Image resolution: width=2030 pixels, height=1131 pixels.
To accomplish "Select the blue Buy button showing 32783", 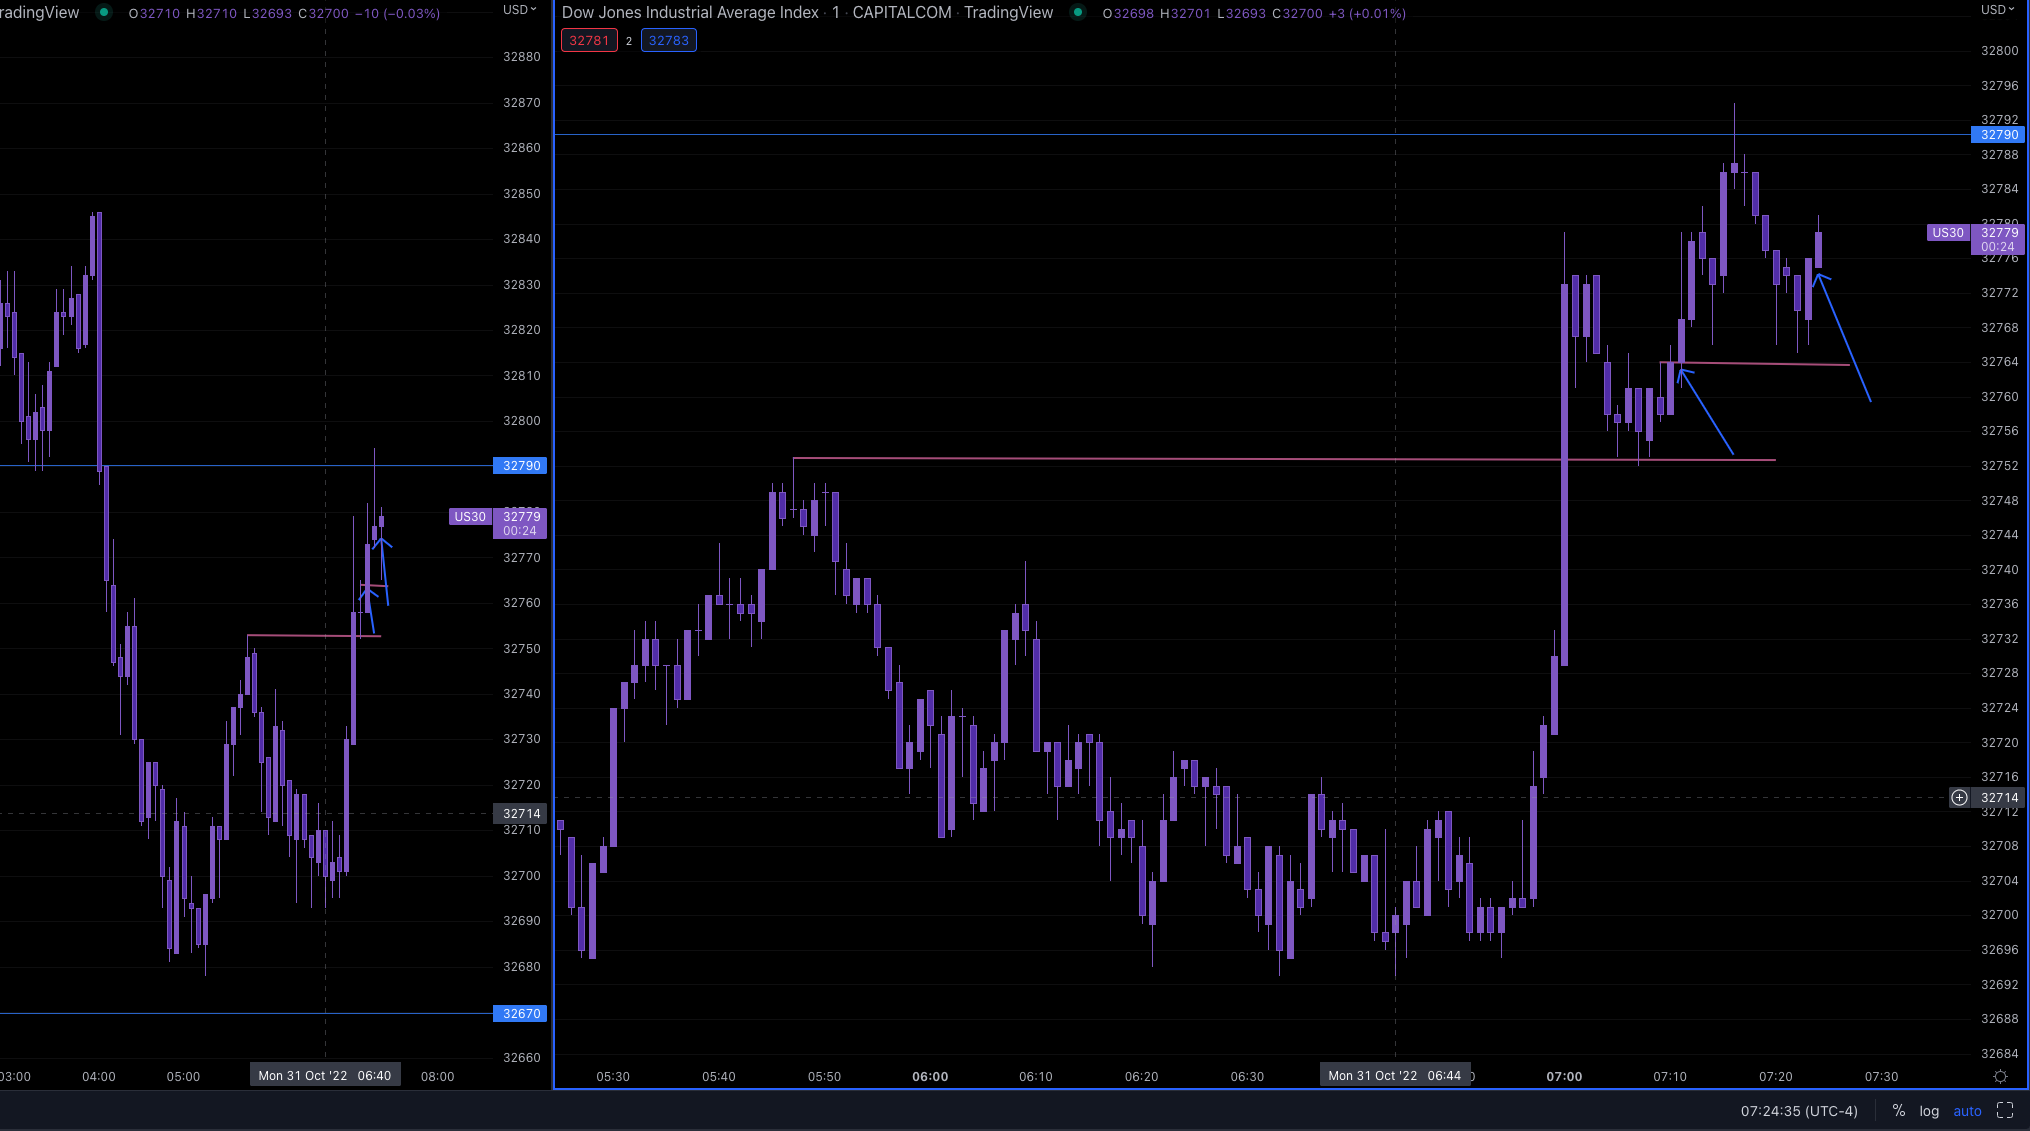I will tap(668, 40).
